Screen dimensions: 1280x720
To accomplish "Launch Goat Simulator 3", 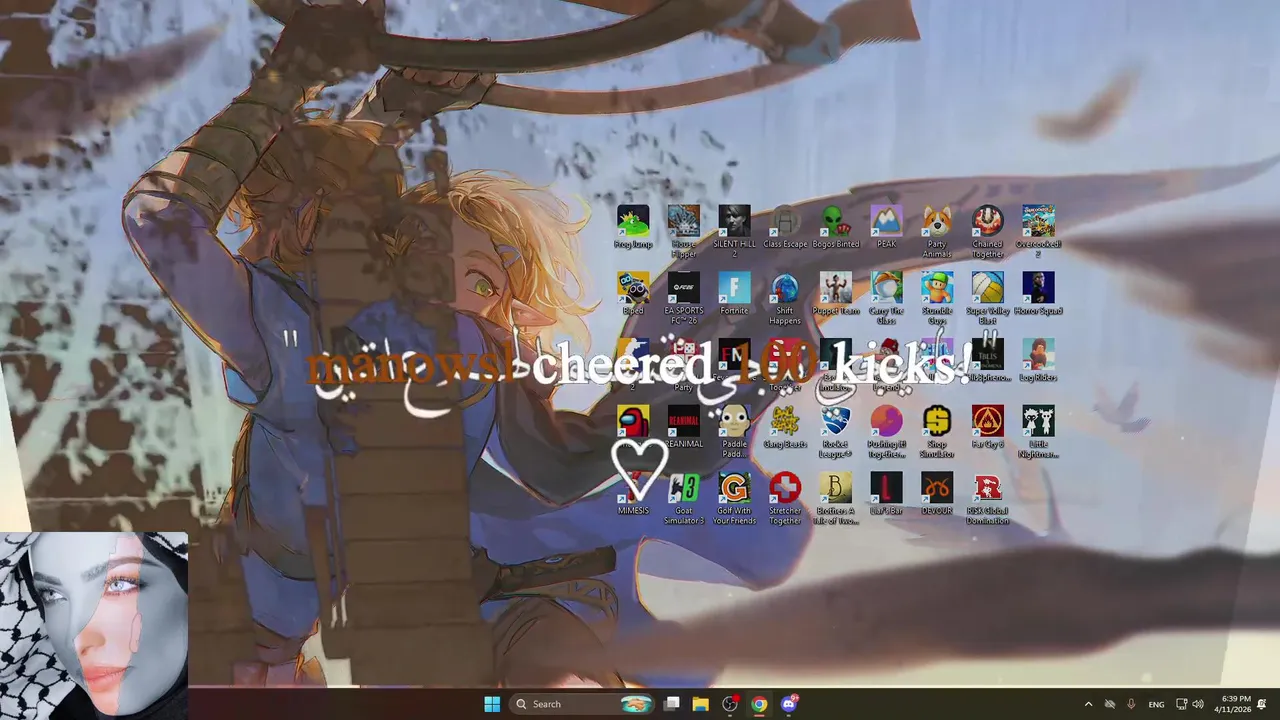I will (x=684, y=498).
